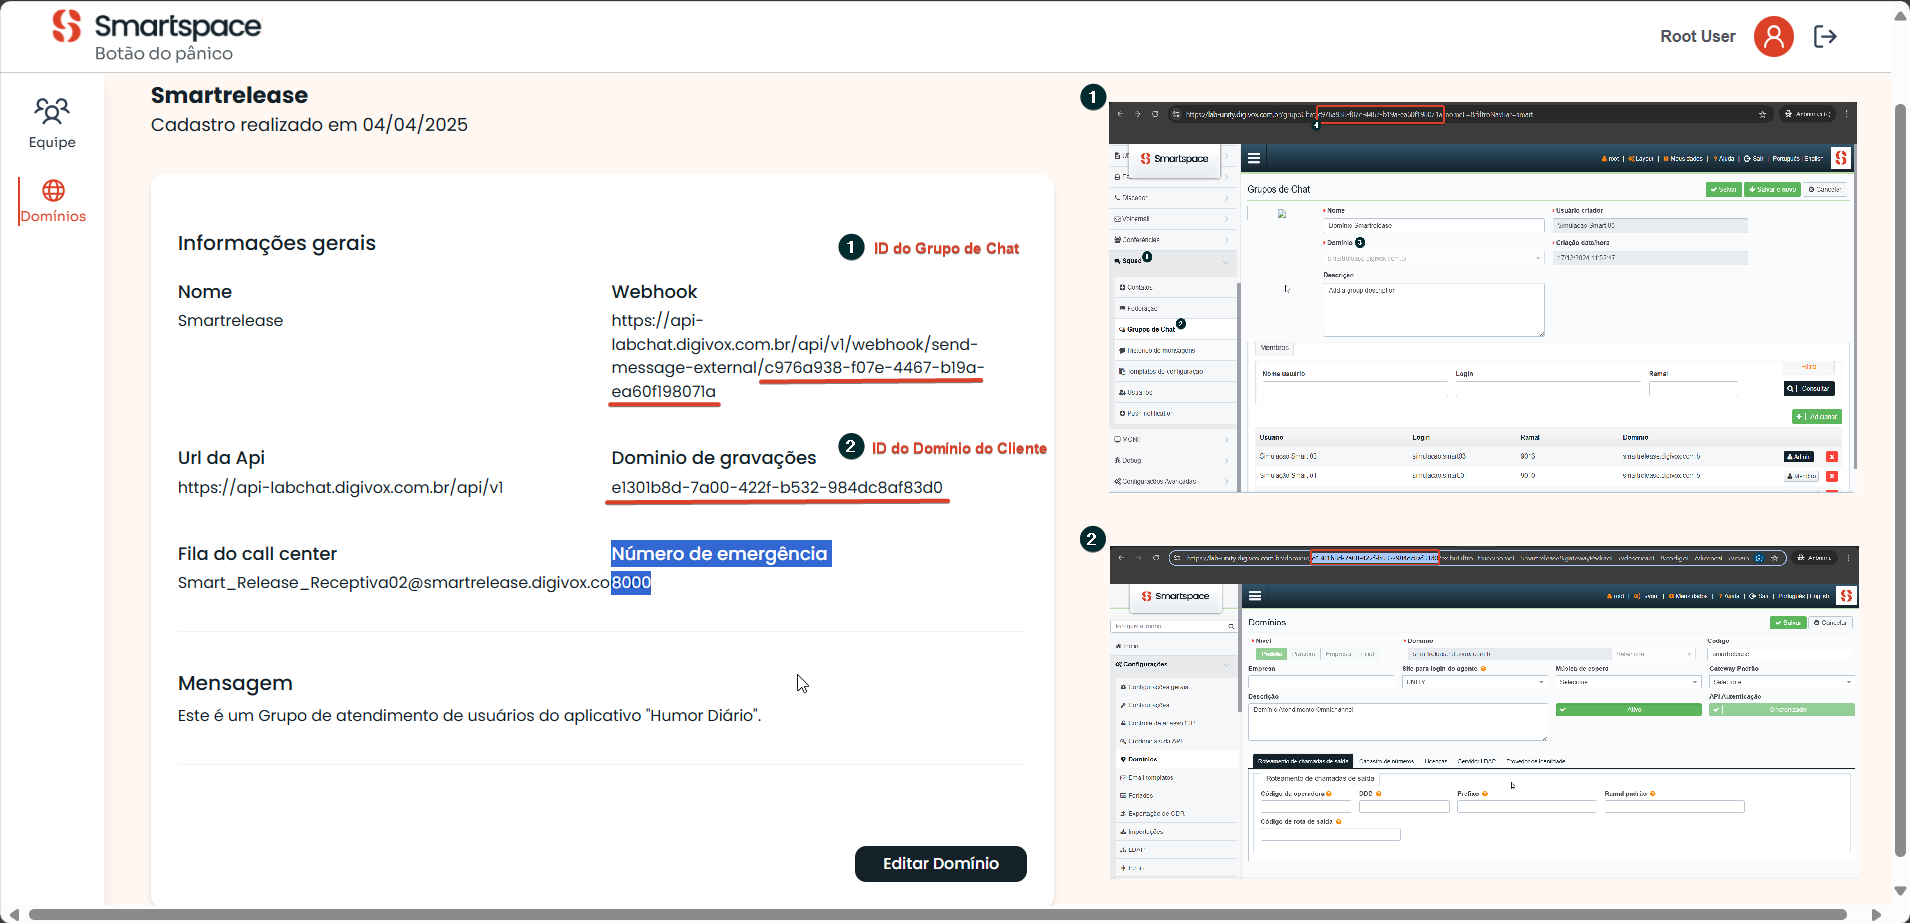This screenshot has height=923, width=1910.
Task: Click the vertical page scrollbar
Action: (x=1900, y=480)
